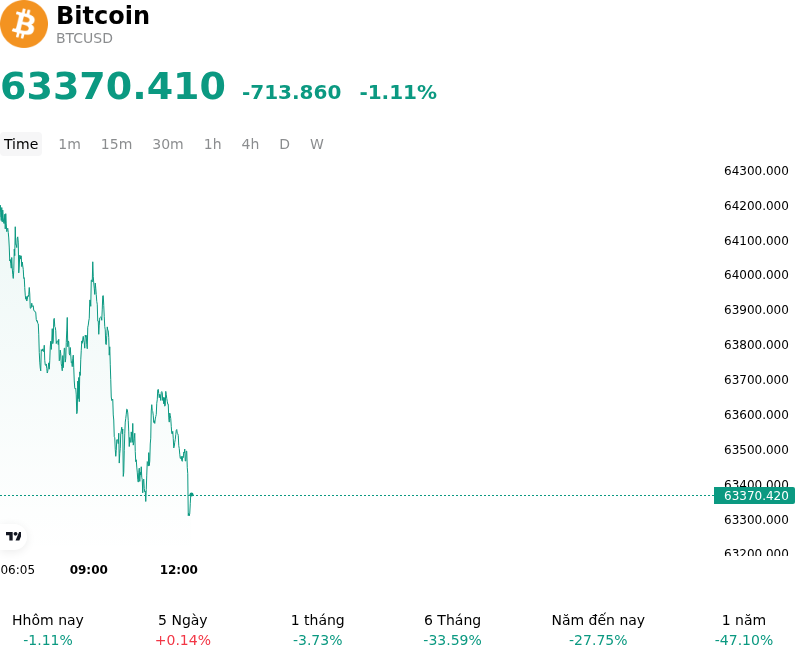Click the Bitcoin title text

pyautogui.click(x=103, y=15)
